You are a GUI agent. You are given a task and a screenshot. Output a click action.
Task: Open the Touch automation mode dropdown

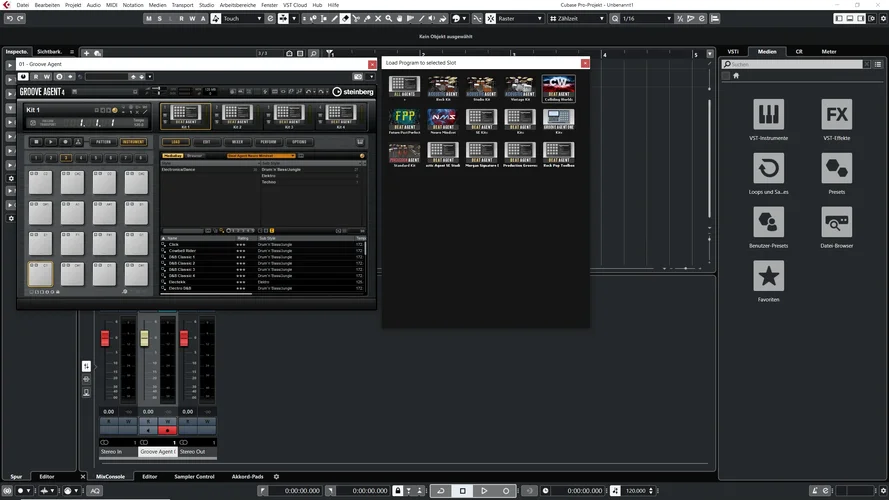240,18
